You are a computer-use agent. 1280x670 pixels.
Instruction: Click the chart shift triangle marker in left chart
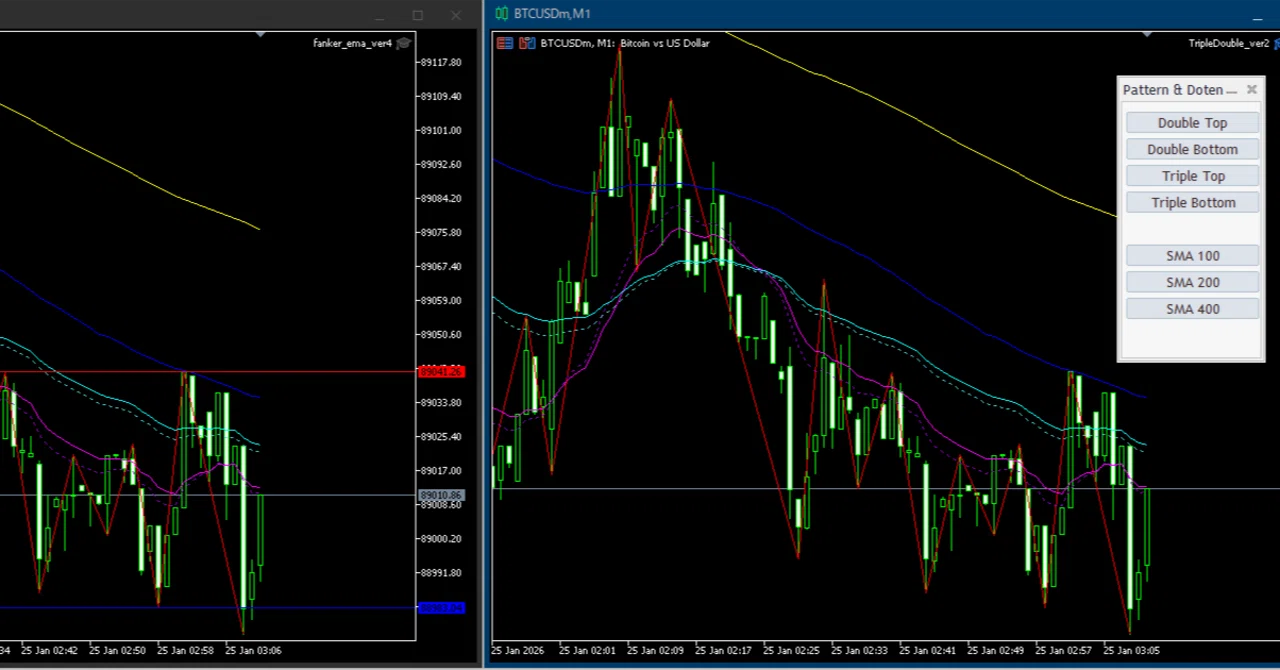(x=260, y=35)
